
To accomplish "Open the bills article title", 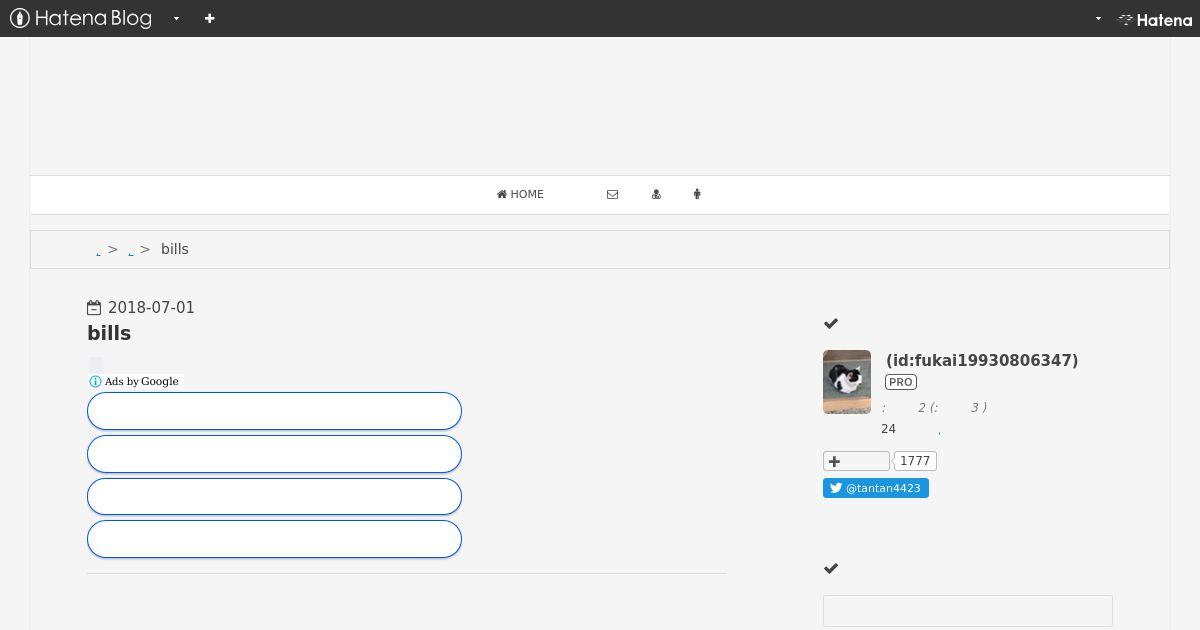I will (x=109, y=333).
